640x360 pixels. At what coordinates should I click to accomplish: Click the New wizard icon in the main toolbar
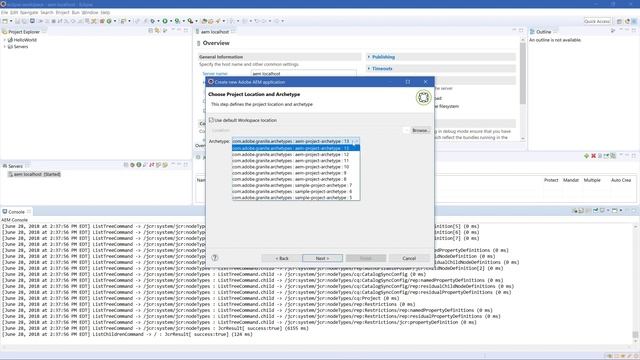pos(4,21)
